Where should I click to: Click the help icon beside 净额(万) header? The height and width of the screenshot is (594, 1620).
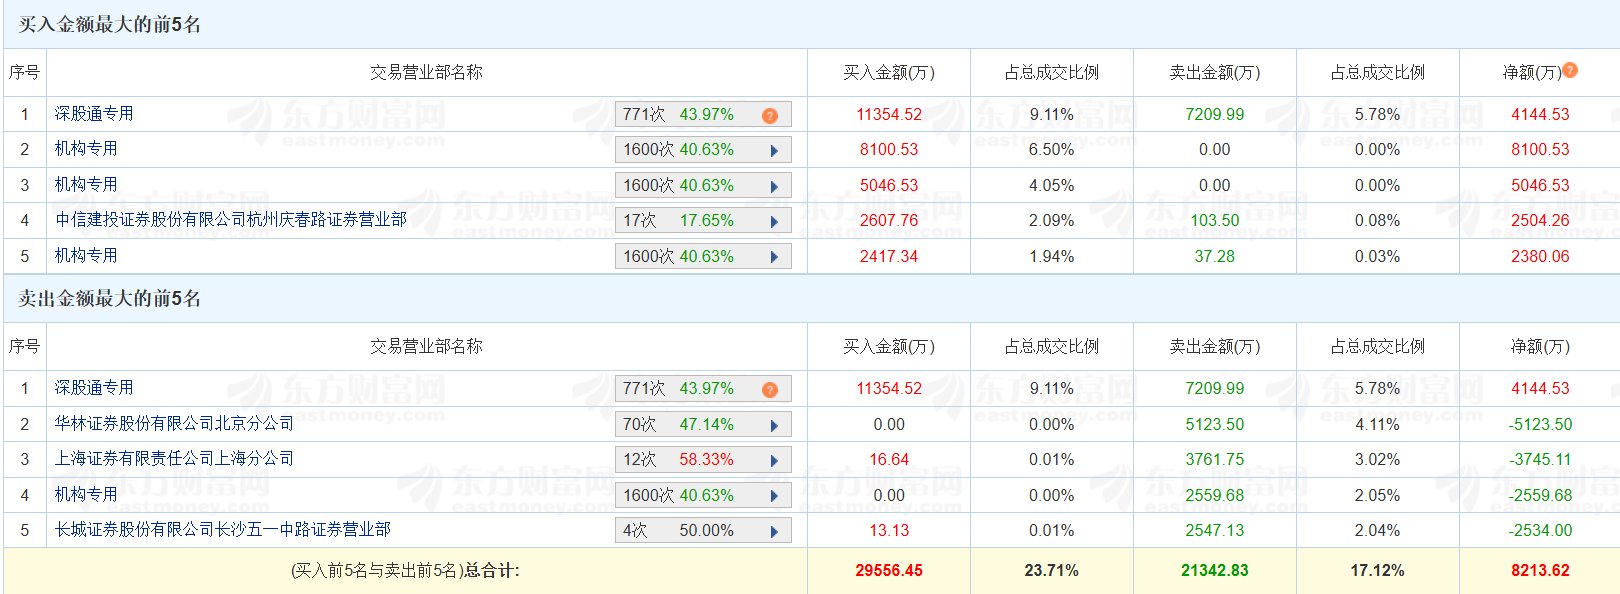pos(1570,70)
